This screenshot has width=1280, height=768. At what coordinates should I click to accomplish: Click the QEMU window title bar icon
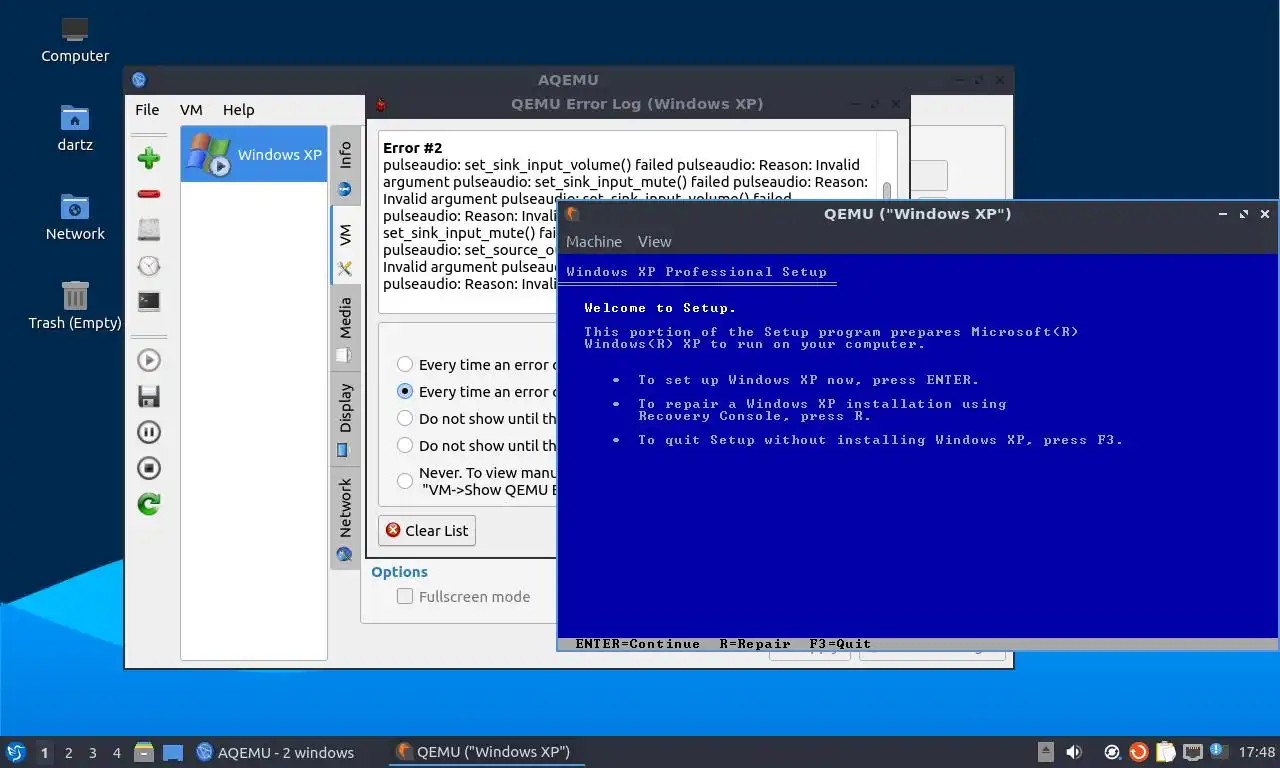(572, 214)
